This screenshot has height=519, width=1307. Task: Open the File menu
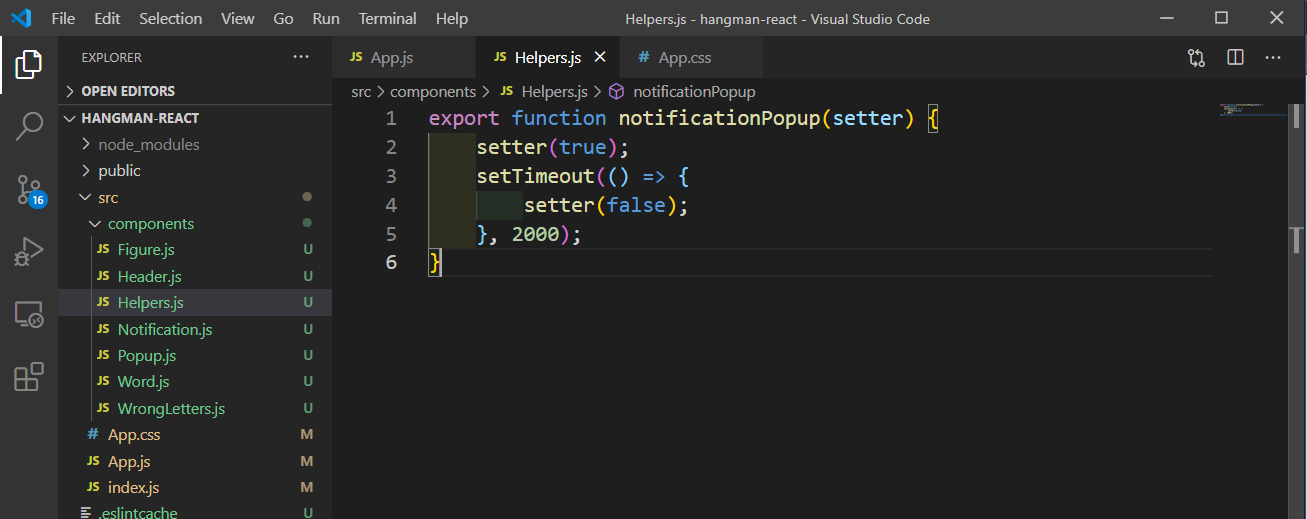63,18
